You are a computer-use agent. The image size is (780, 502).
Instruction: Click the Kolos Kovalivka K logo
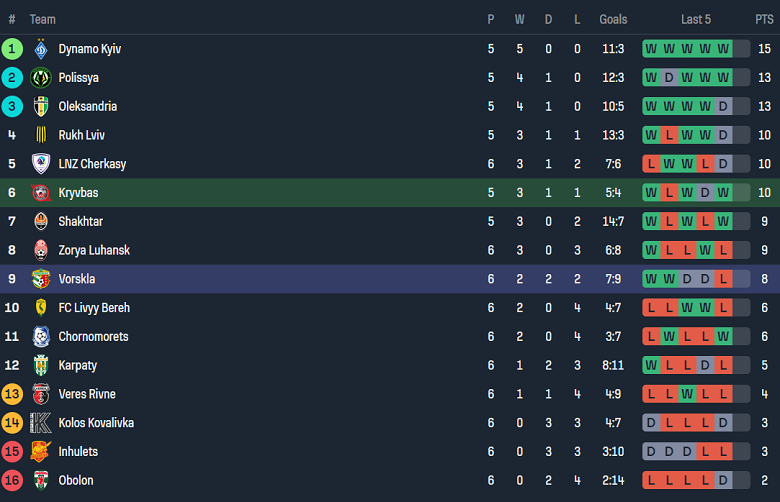coord(41,423)
